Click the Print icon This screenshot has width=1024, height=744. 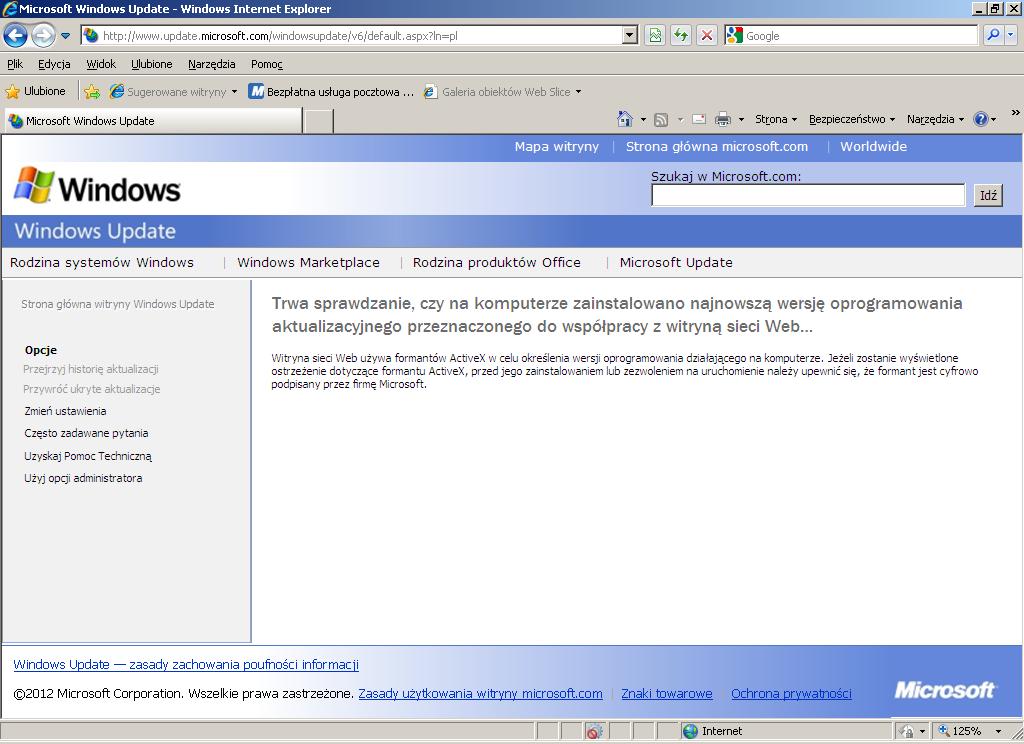723,119
